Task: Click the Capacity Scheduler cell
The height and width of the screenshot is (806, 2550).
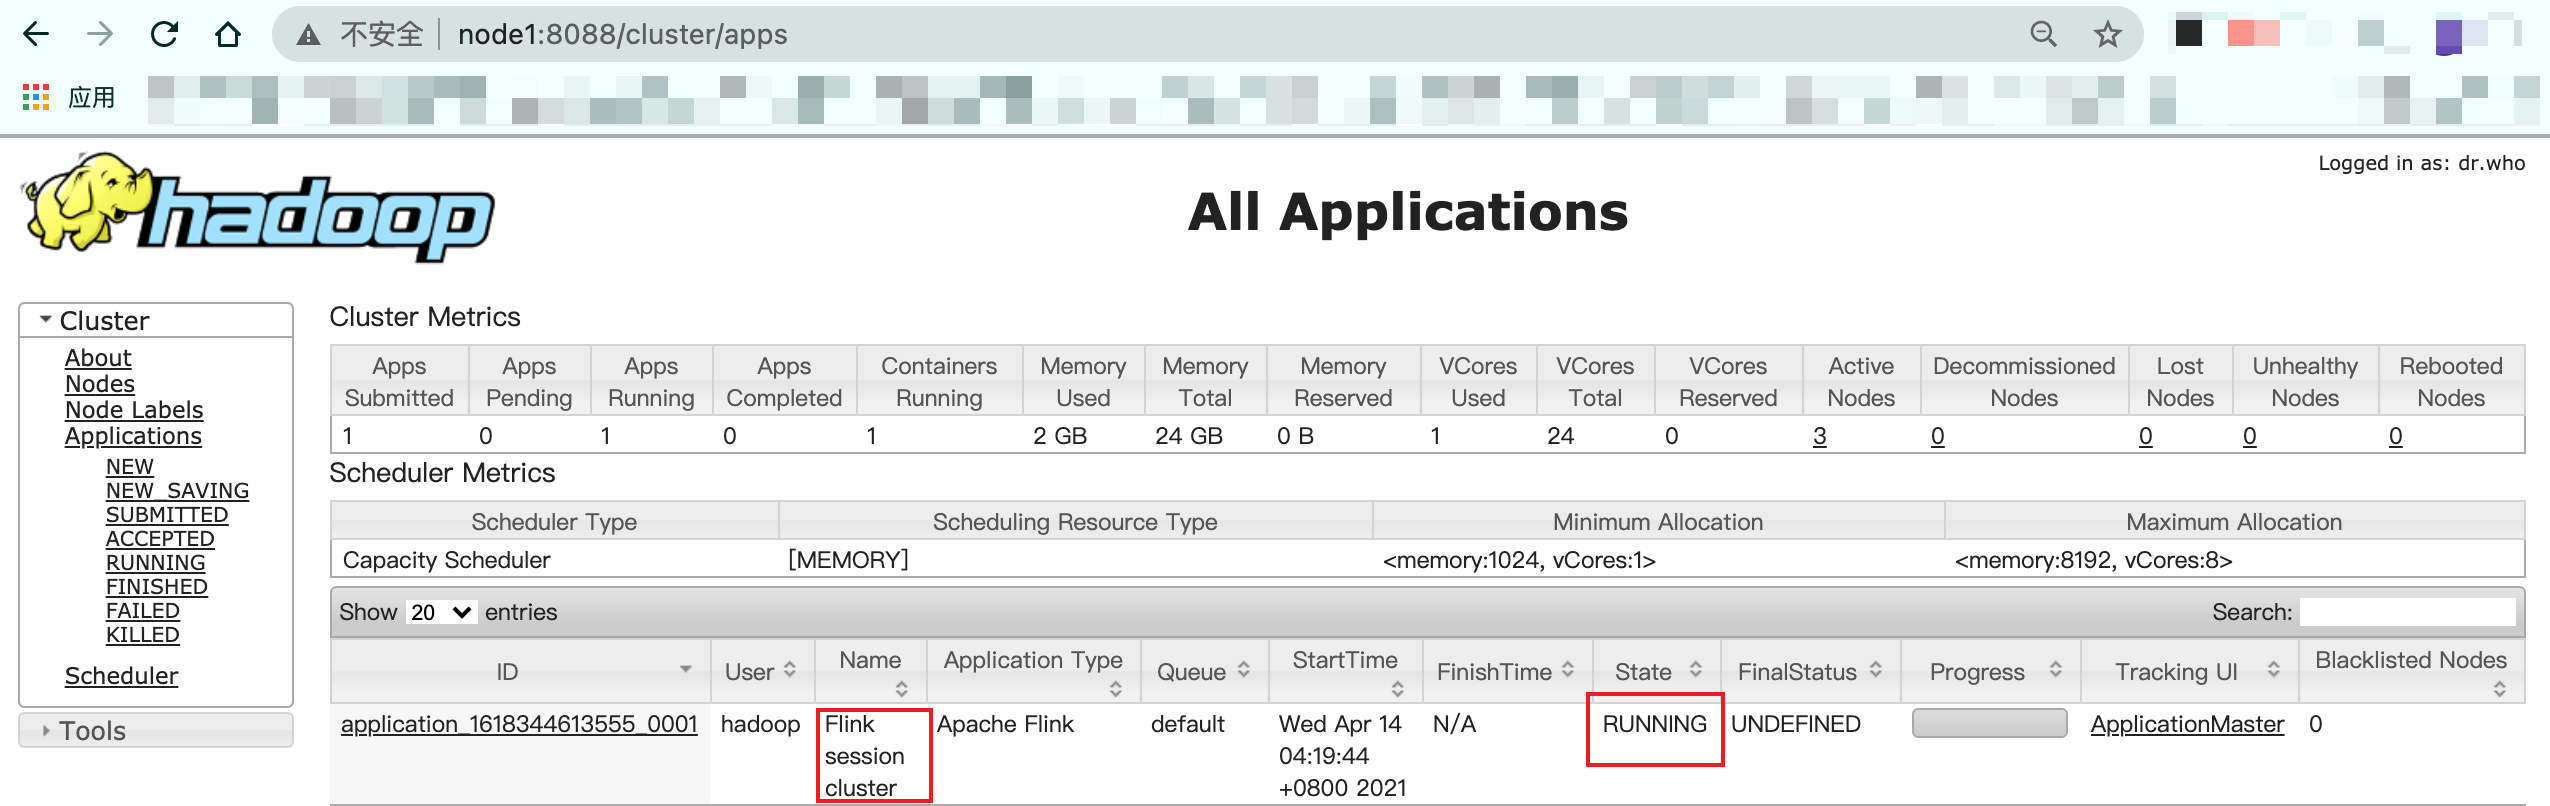Action: tap(446, 560)
